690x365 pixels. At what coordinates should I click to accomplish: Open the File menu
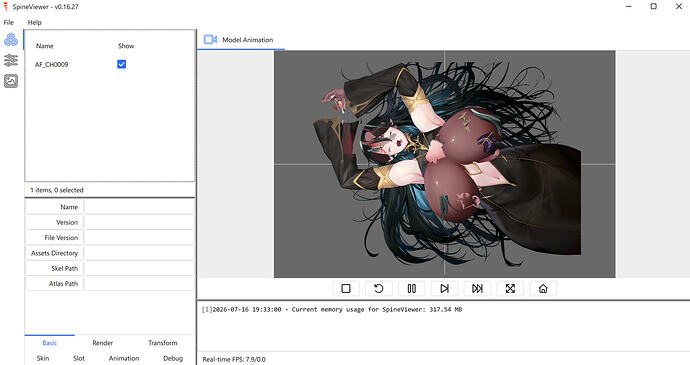coord(9,22)
